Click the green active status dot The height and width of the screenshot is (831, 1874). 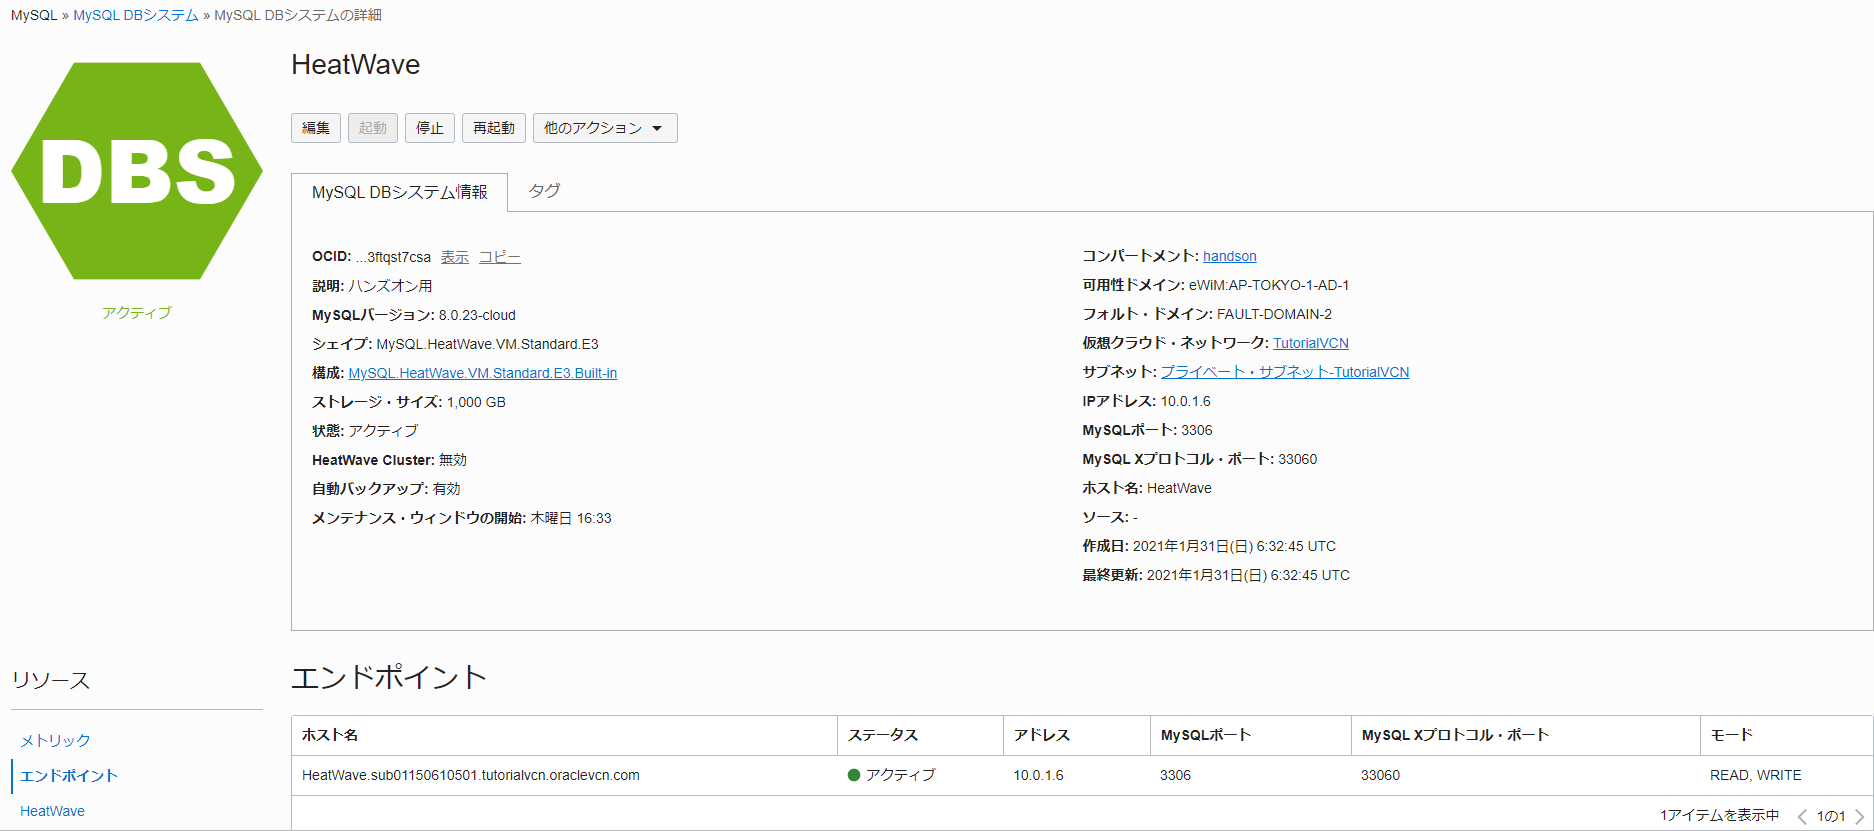point(854,775)
